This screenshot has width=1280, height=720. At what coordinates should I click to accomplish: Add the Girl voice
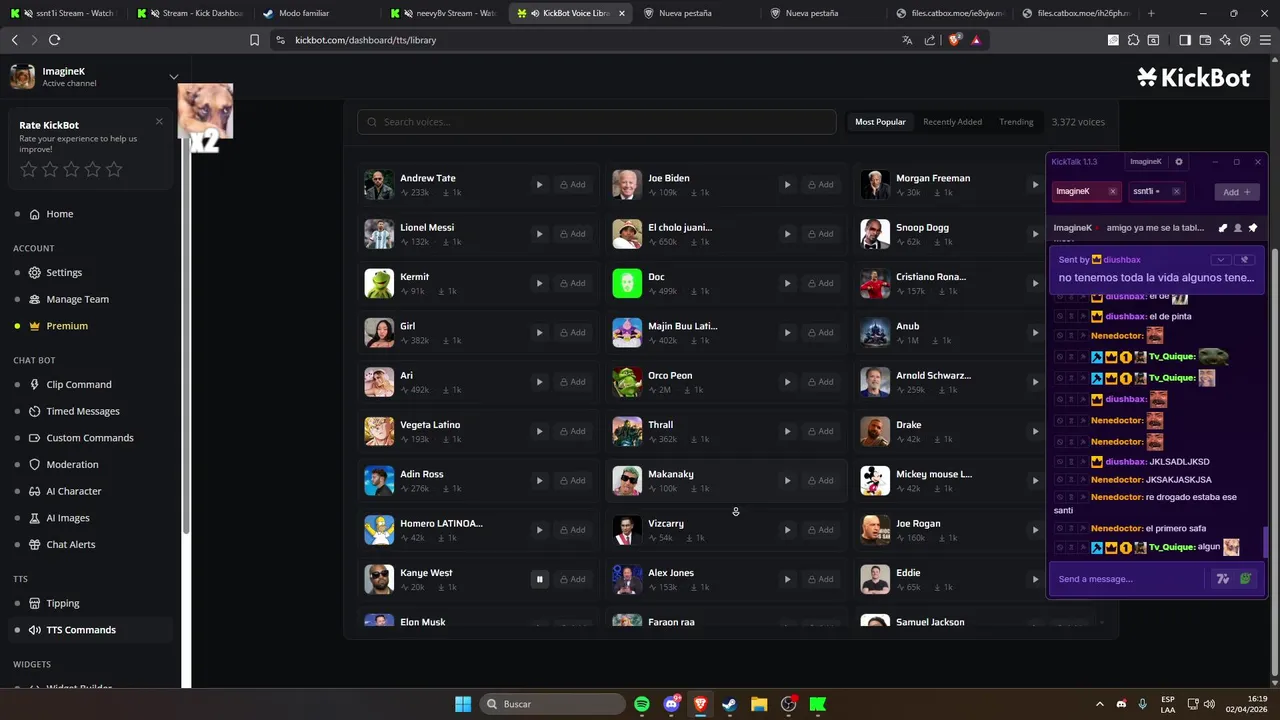[x=573, y=332]
